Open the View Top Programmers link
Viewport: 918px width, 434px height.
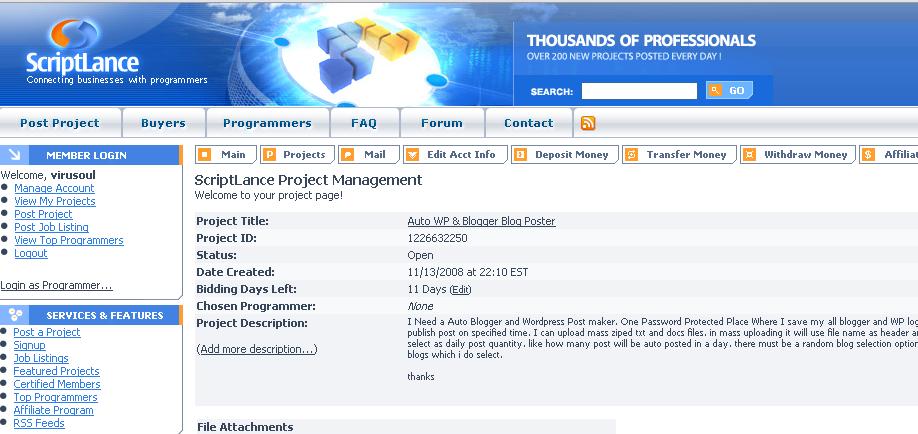(x=69, y=240)
